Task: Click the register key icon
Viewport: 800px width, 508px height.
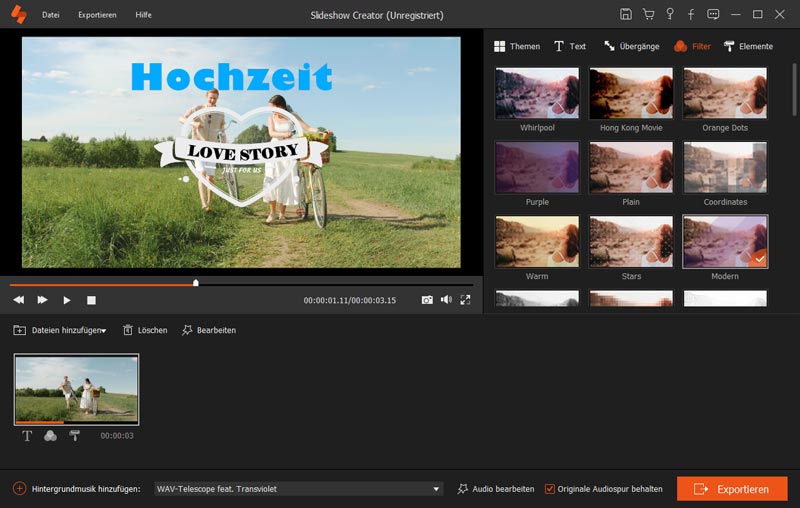Action: (670, 14)
